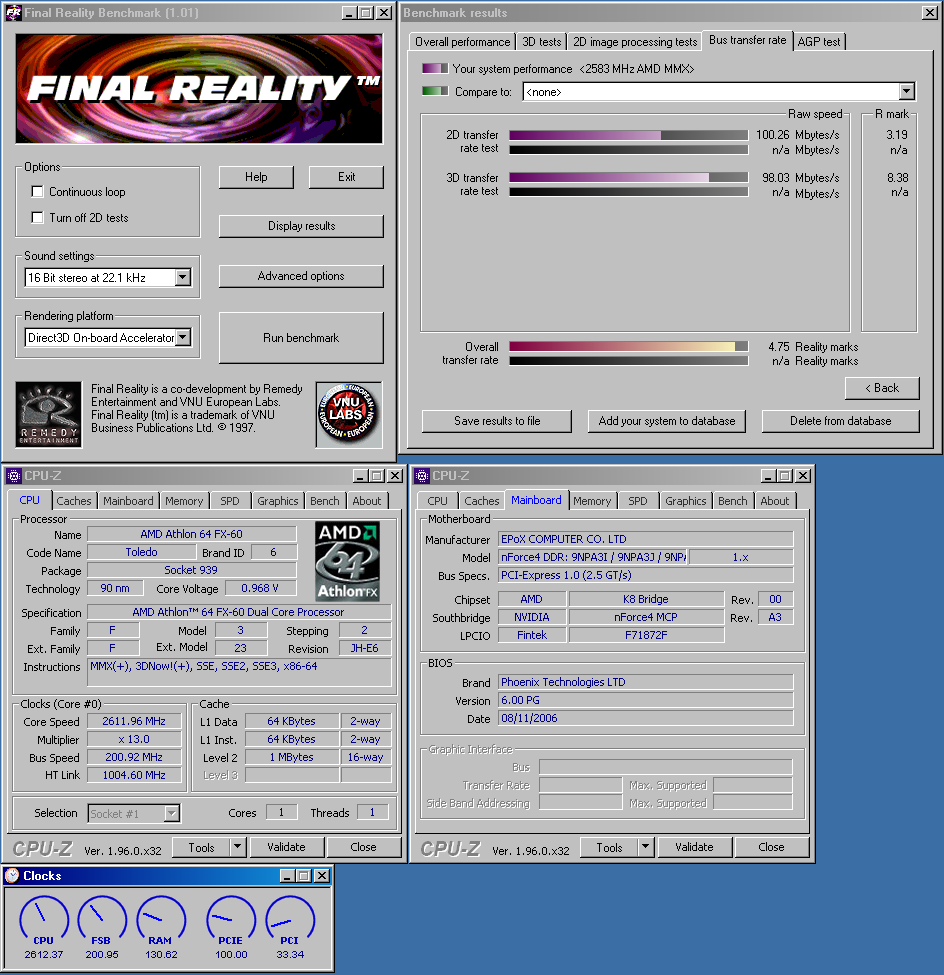The height and width of the screenshot is (975, 944).
Task: Open Caches tab in left CPU-Z
Action: pyautogui.click(x=73, y=501)
